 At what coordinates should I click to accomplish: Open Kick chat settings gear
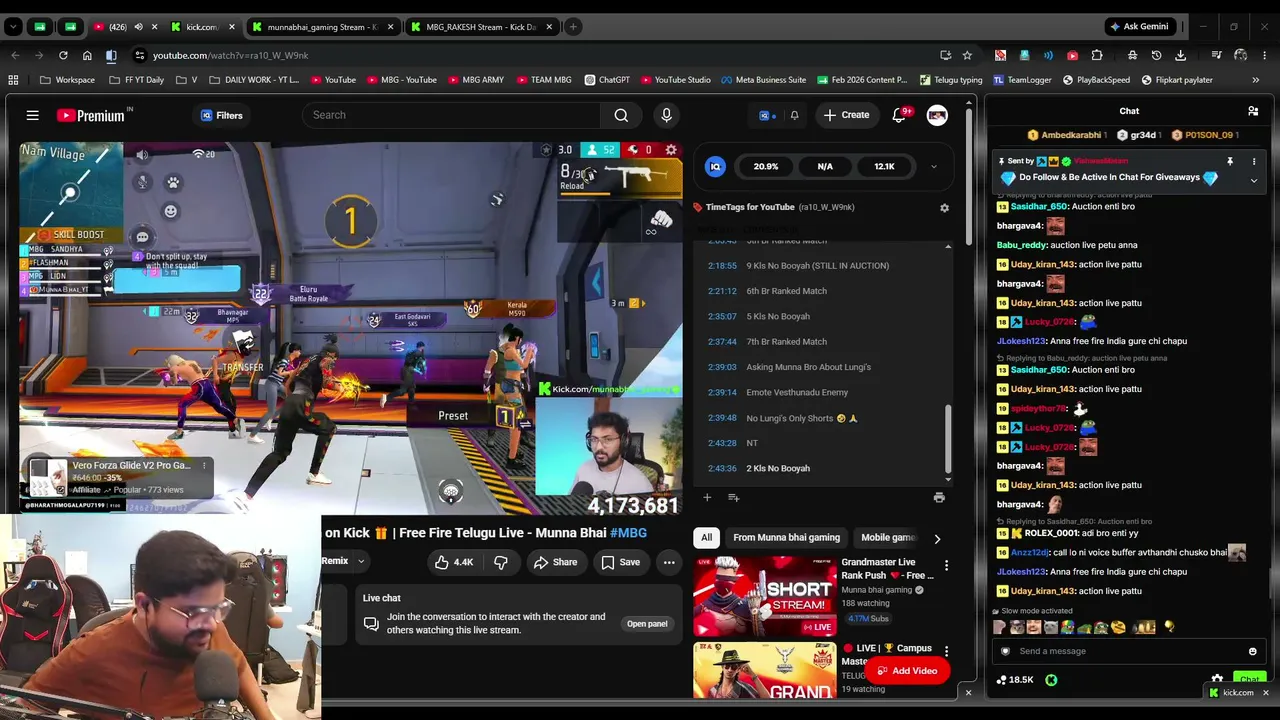(x=1217, y=679)
